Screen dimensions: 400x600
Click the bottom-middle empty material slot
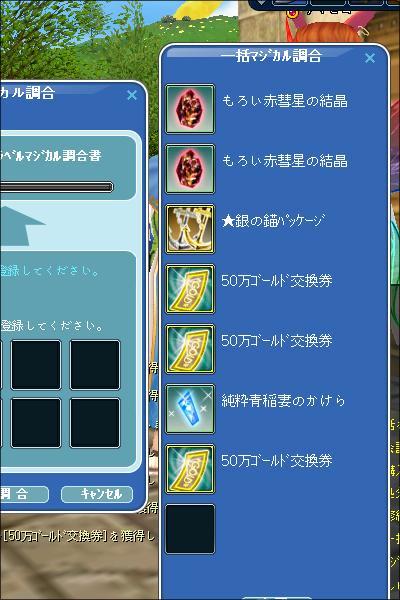pyautogui.click(x=36, y=423)
